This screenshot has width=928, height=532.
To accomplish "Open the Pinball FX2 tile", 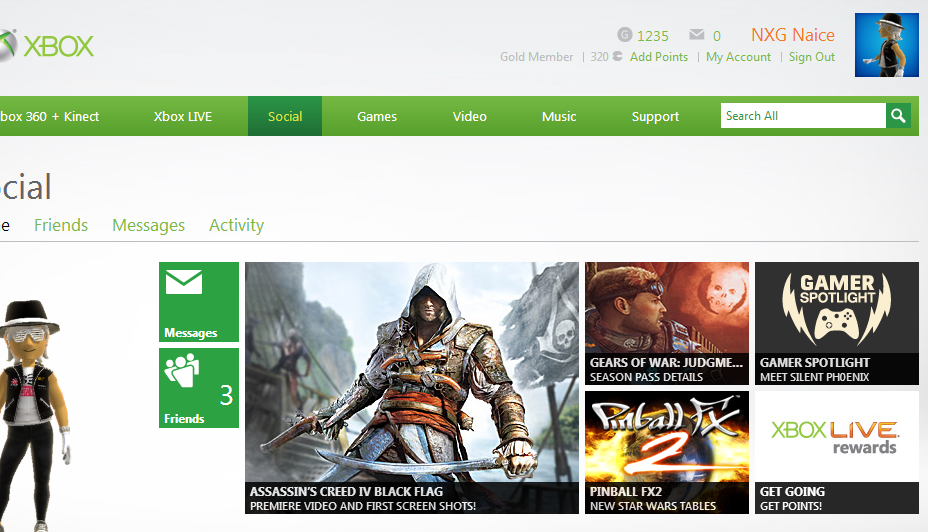I will (x=667, y=452).
